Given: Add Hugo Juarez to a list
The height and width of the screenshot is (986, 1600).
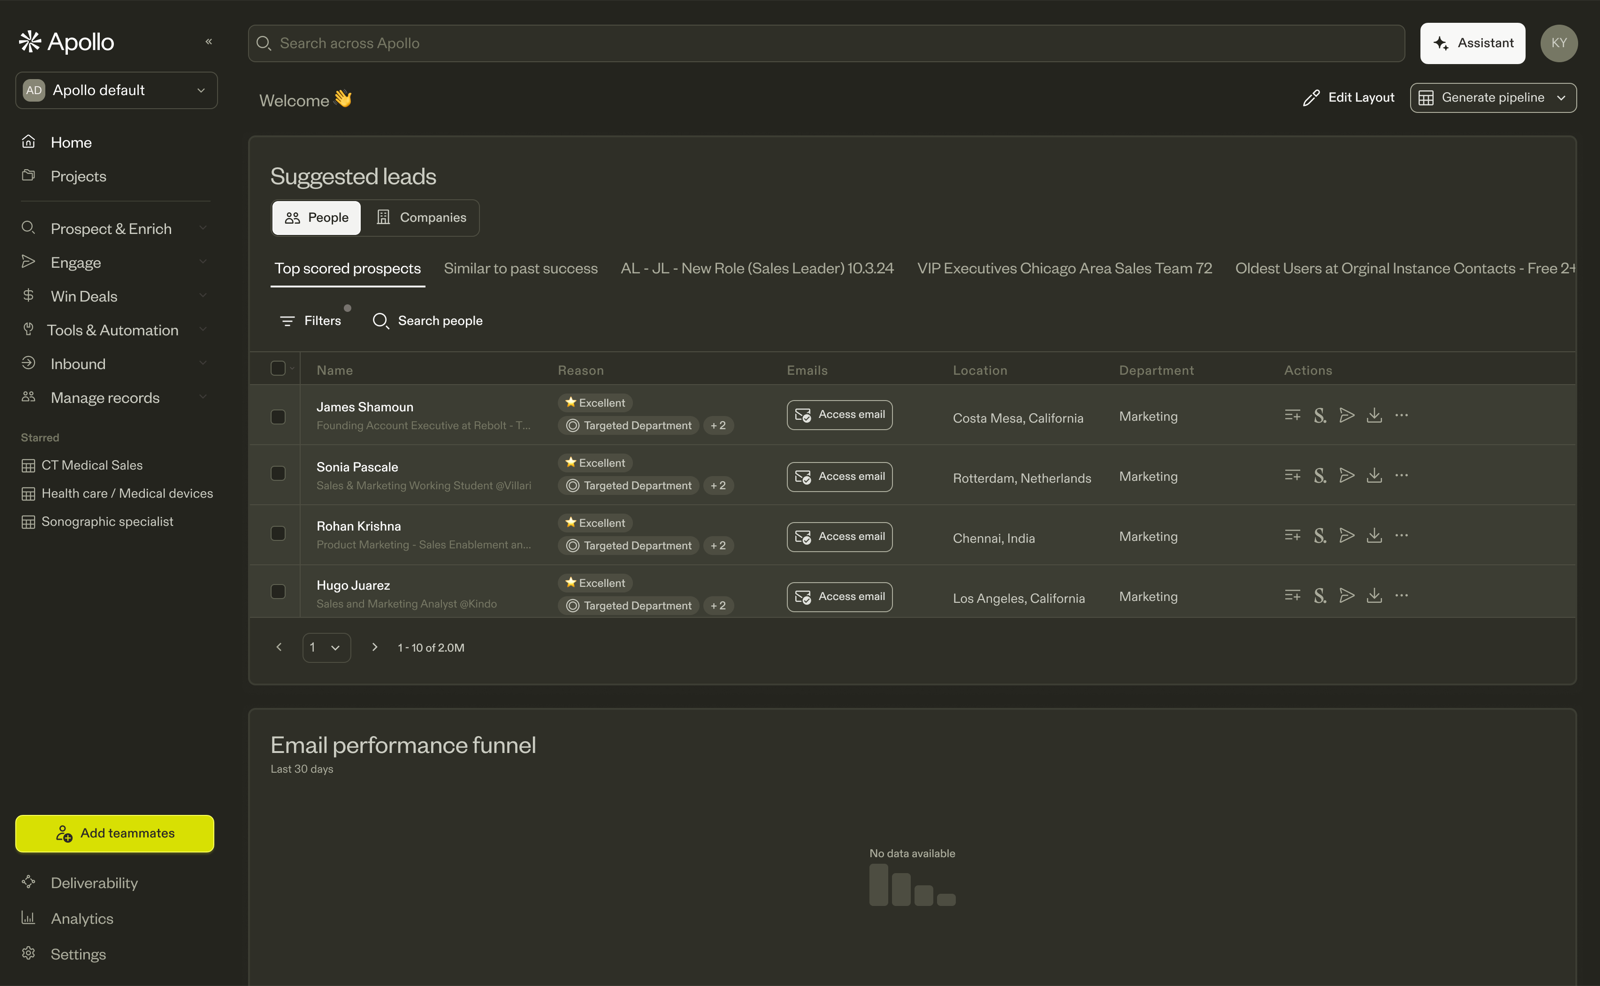Looking at the screenshot, I should click(x=1292, y=595).
